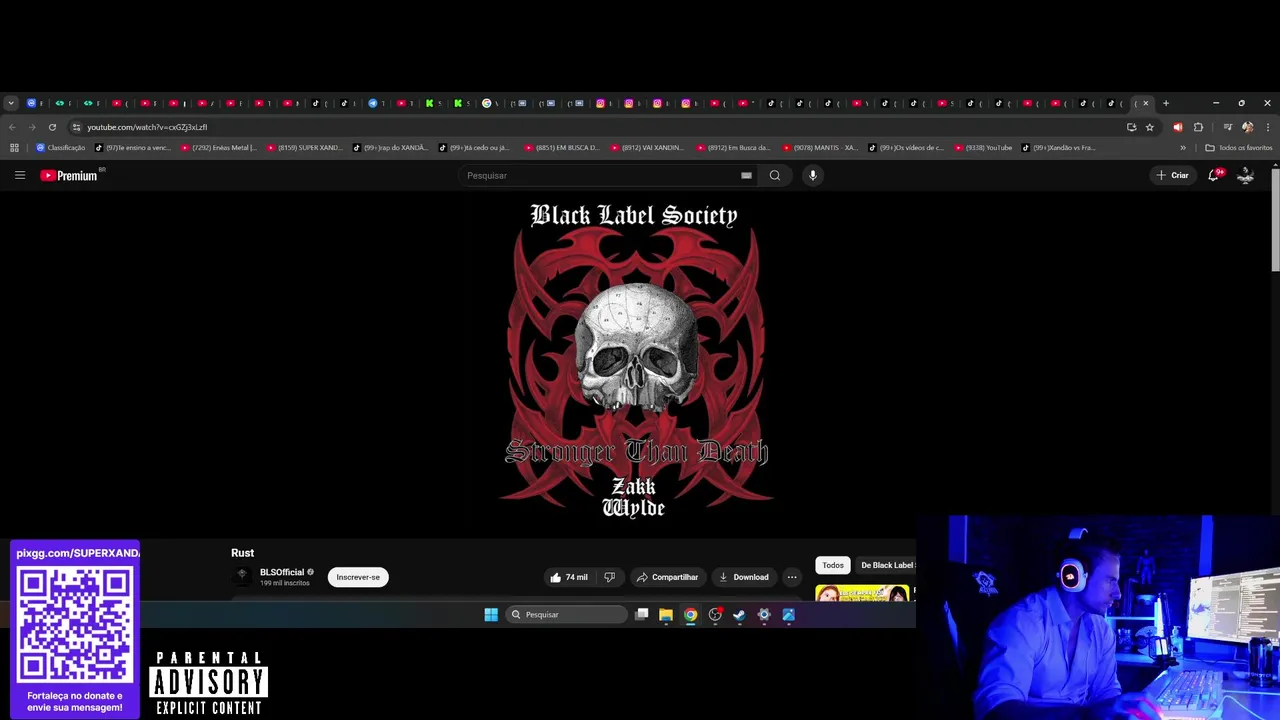The image size is (1280, 720).
Task: Open the first recommended video thumbnail
Action: point(862,593)
